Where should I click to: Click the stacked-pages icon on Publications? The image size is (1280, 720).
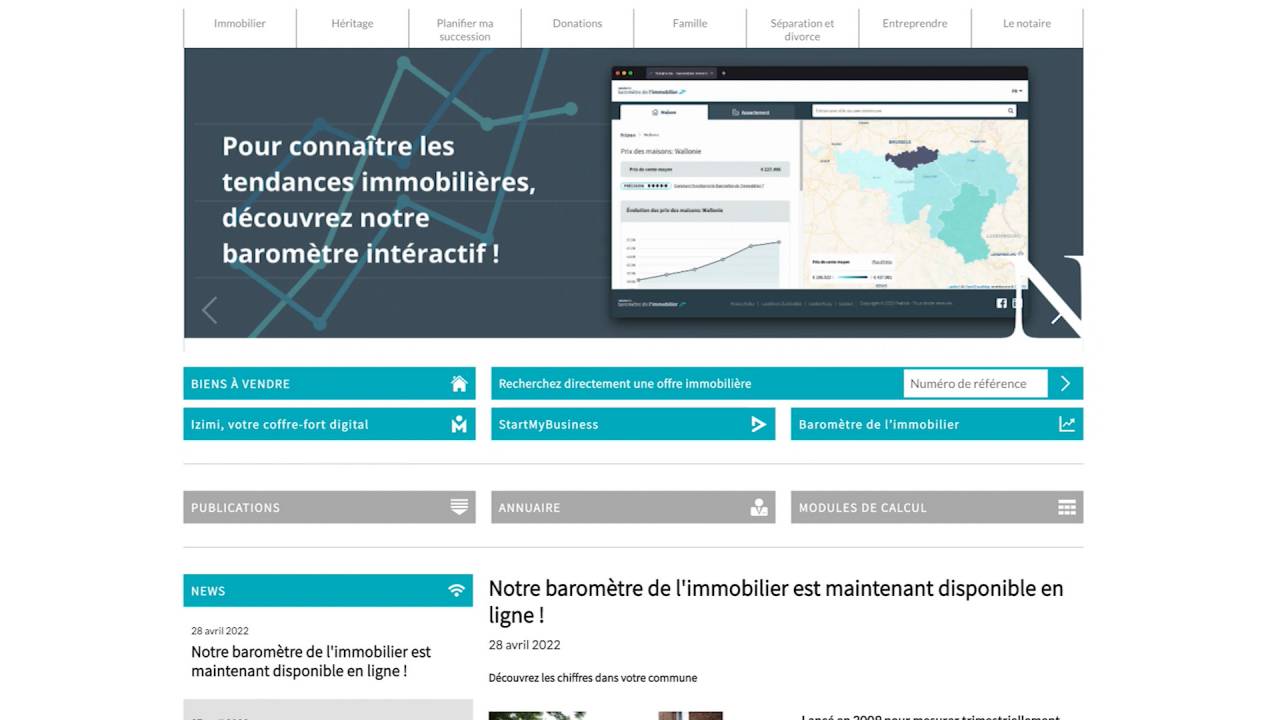pyautogui.click(x=457, y=507)
